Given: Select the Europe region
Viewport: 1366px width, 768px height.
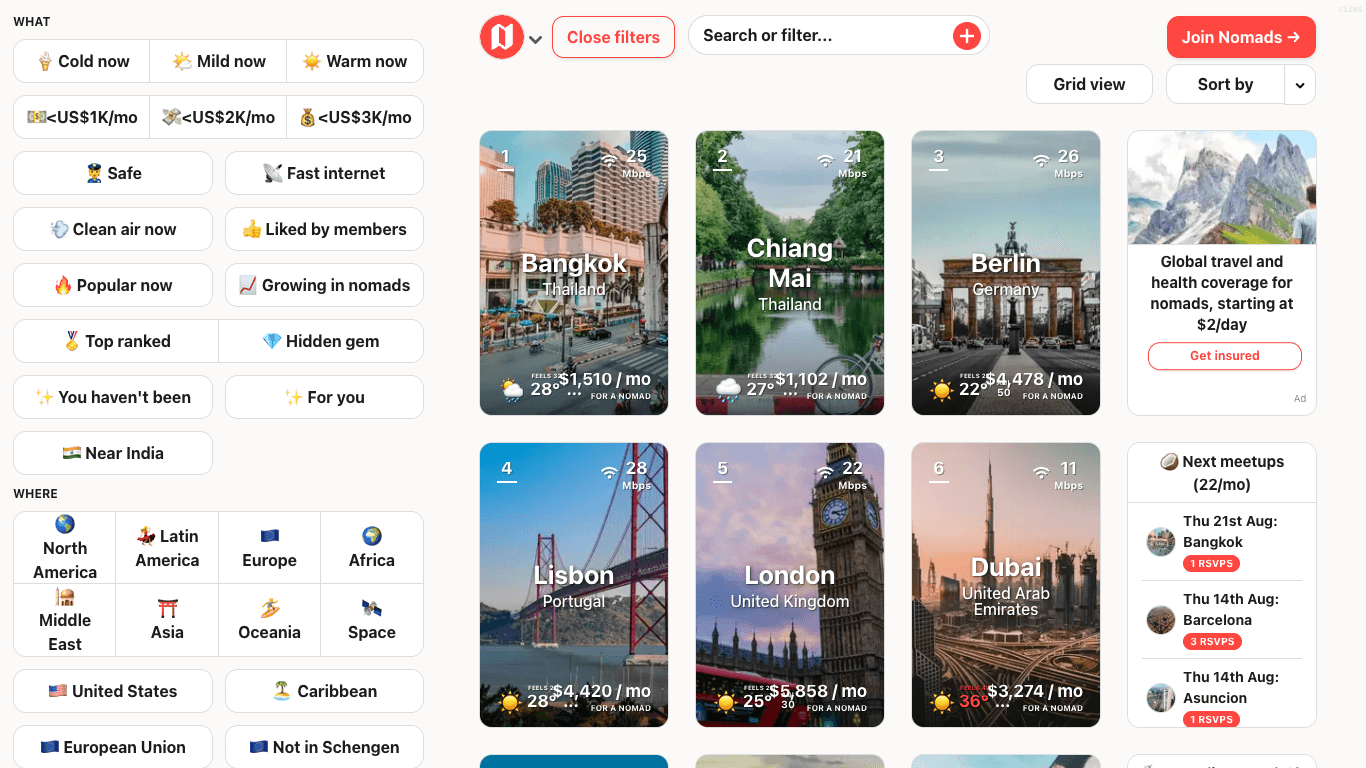Looking at the screenshot, I should (x=269, y=547).
